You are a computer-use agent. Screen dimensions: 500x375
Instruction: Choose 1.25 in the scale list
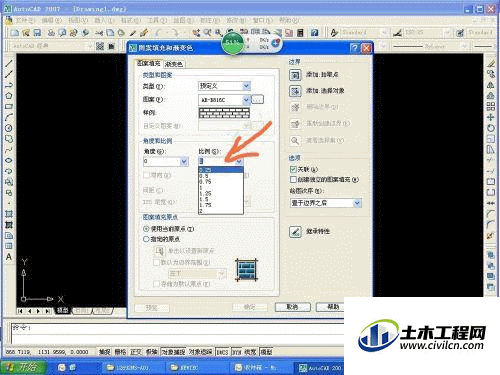click(221, 193)
